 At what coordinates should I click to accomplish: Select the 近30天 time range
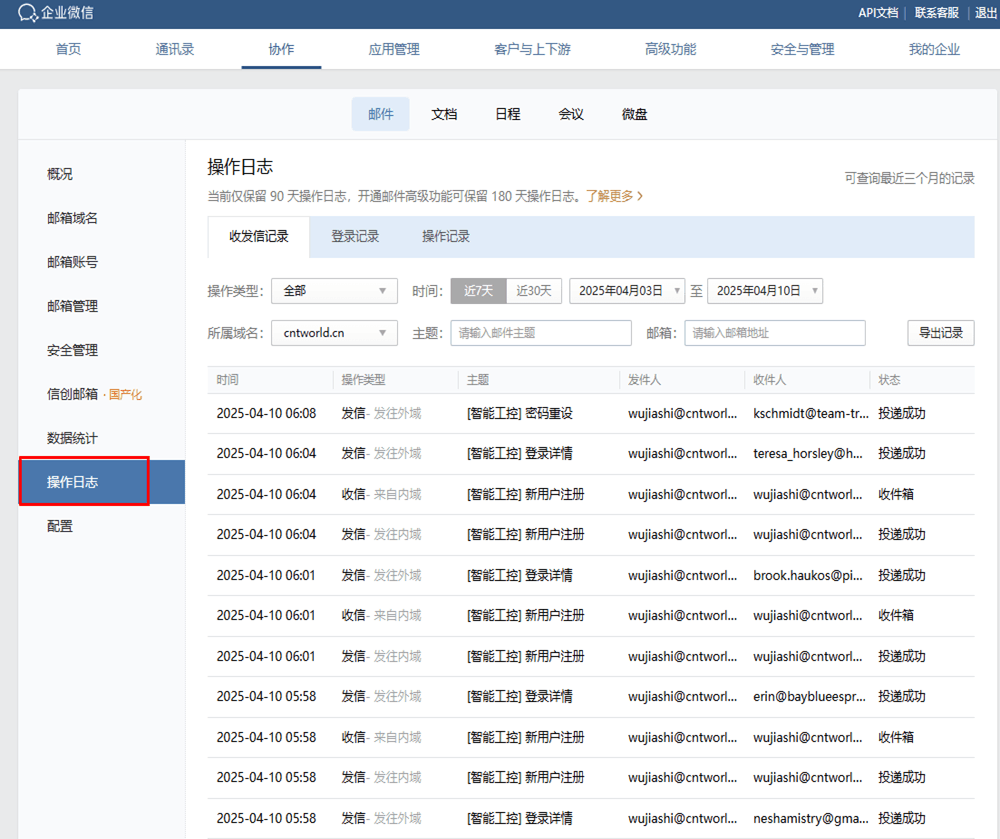[x=534, y=291]
